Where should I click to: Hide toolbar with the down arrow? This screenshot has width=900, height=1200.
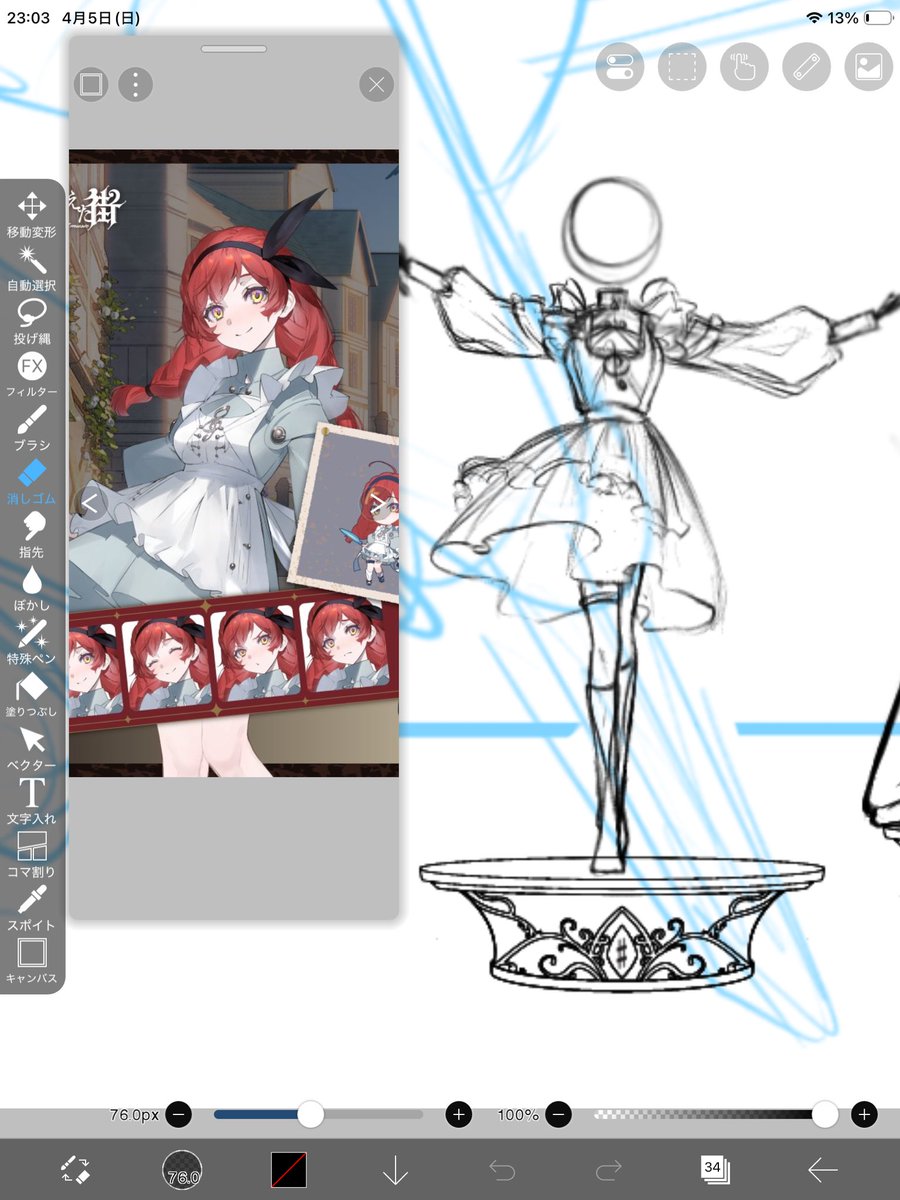point(395,1169)
